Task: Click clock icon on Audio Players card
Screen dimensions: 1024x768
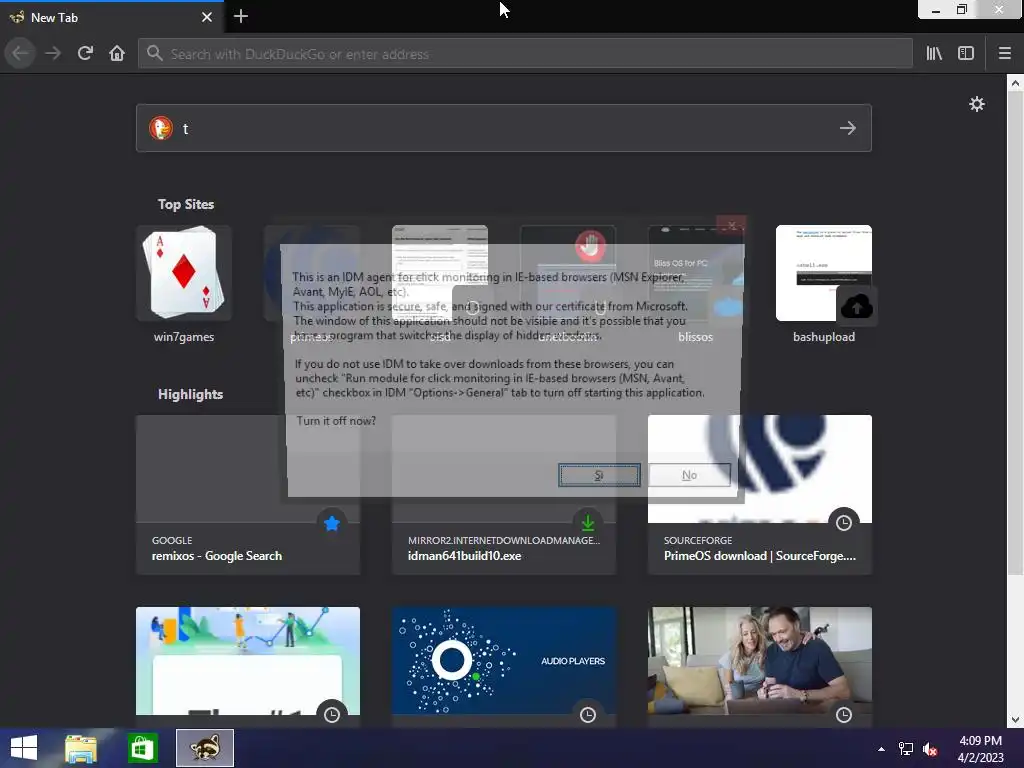Action: pyautogui.click(x=588, y=714)
